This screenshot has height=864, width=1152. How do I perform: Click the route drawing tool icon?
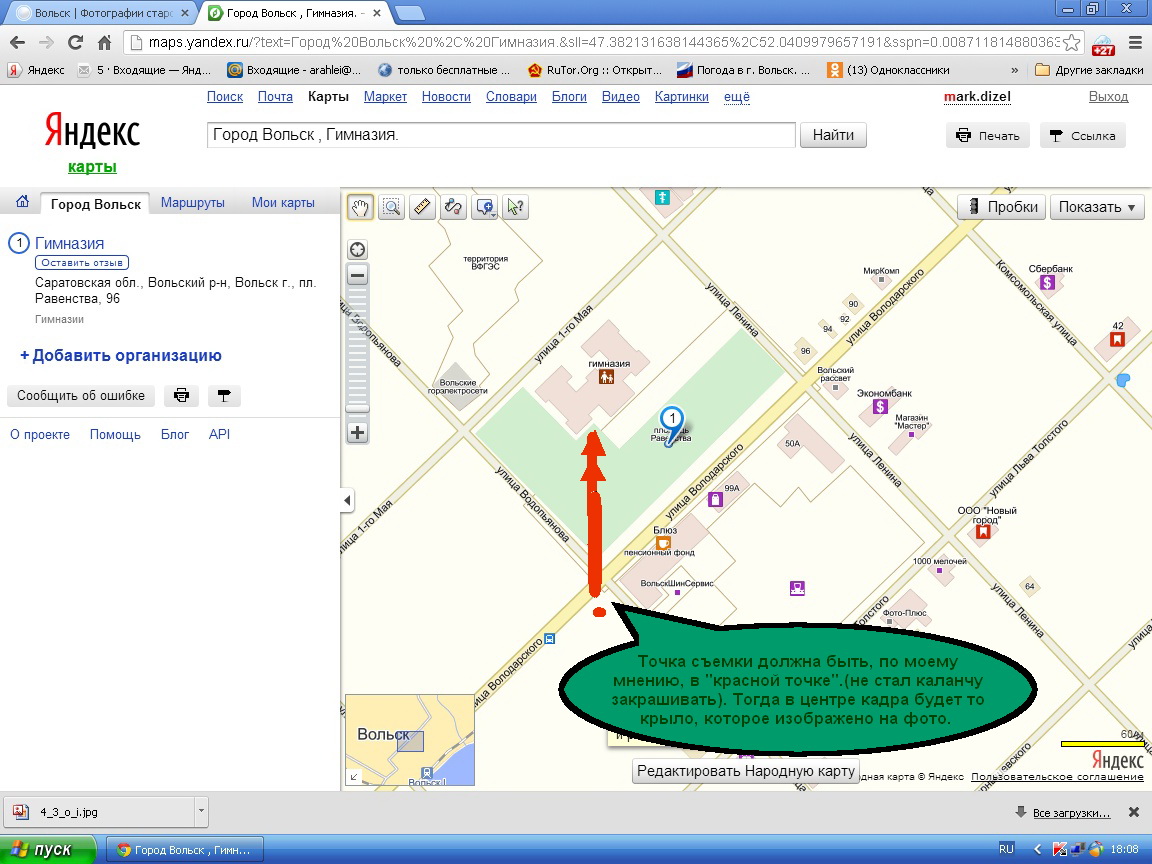tap(453, 207)
